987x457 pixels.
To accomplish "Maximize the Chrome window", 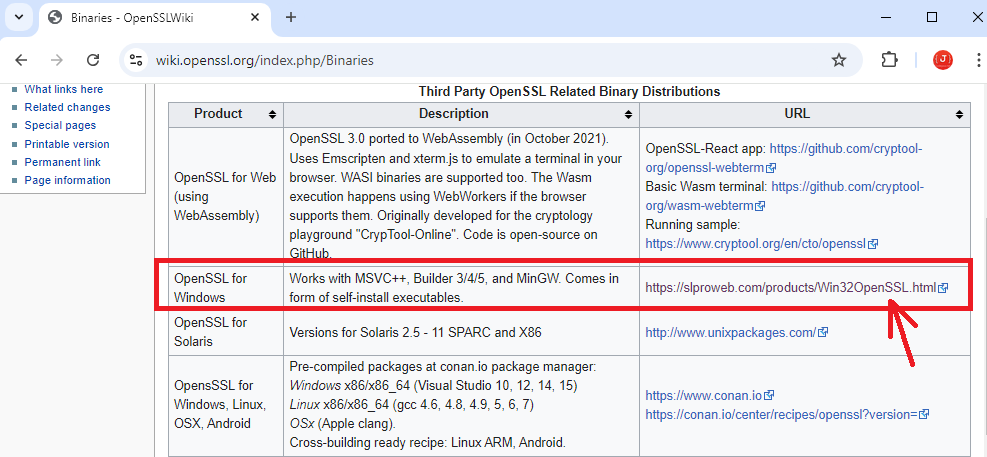I will coord(932,17).
